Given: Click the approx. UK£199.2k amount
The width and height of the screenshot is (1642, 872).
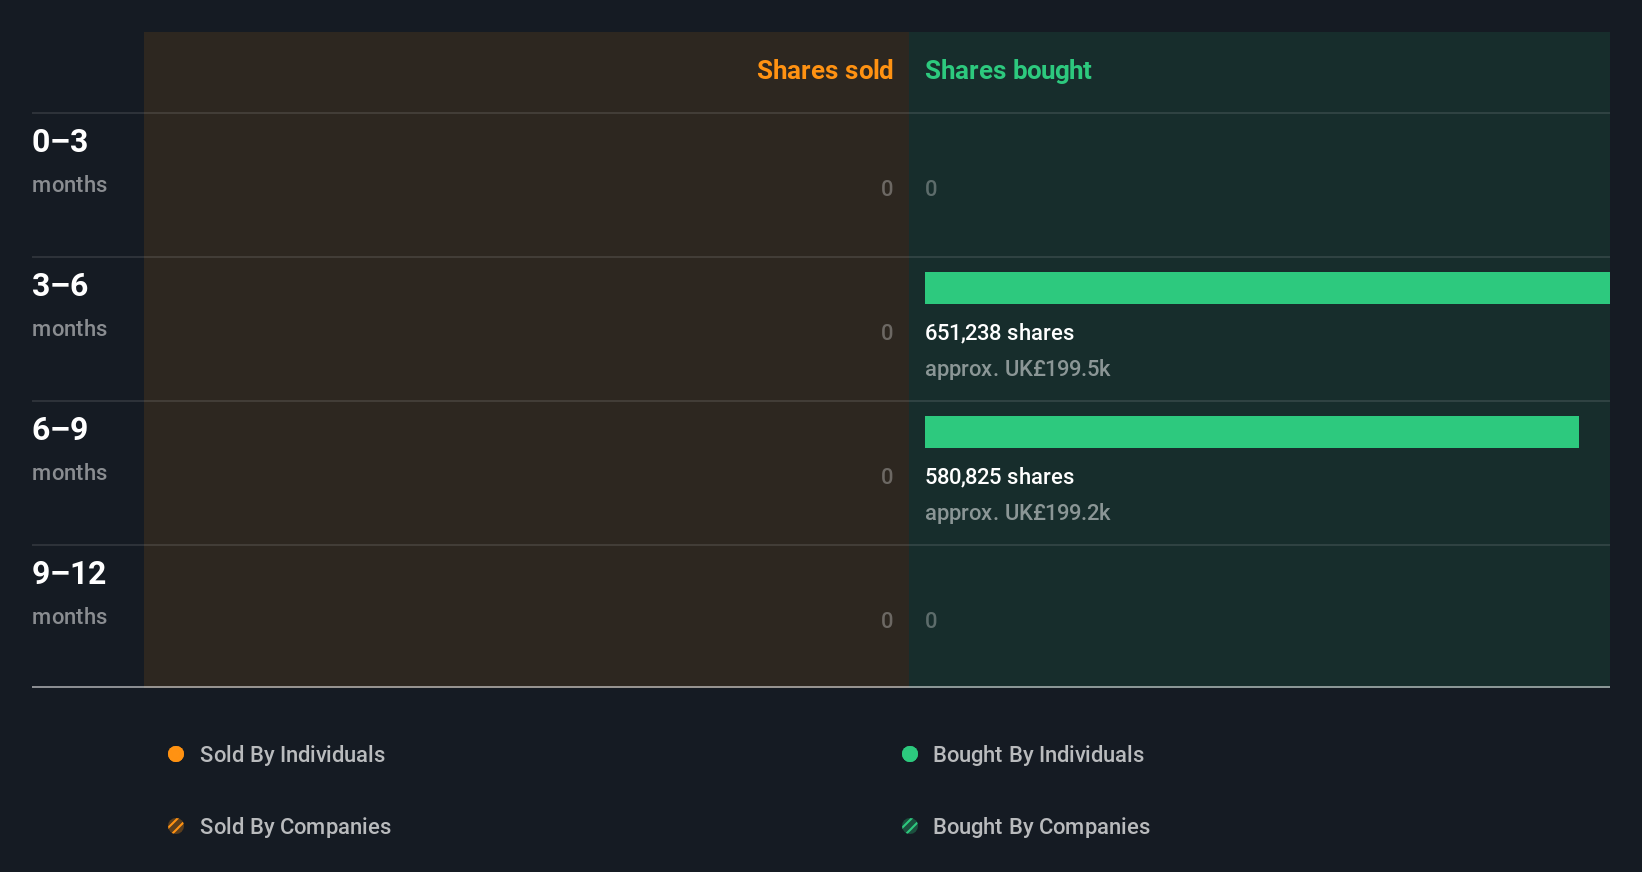Looking at the screenshot, I should point(1017,513).
